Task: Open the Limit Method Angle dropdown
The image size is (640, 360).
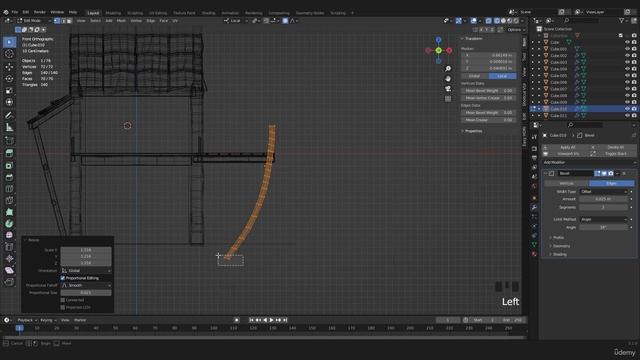Action: (x=603, y=219)
